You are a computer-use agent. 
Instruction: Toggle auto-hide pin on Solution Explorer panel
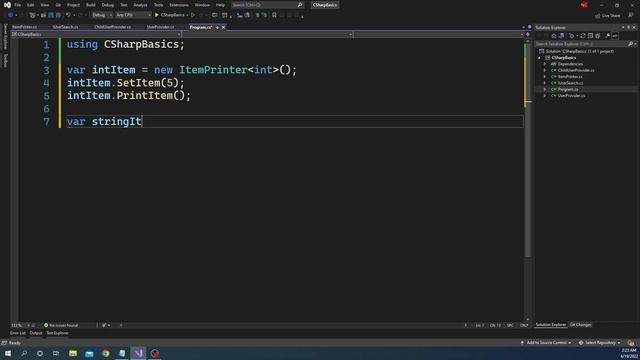coord(629,27)
